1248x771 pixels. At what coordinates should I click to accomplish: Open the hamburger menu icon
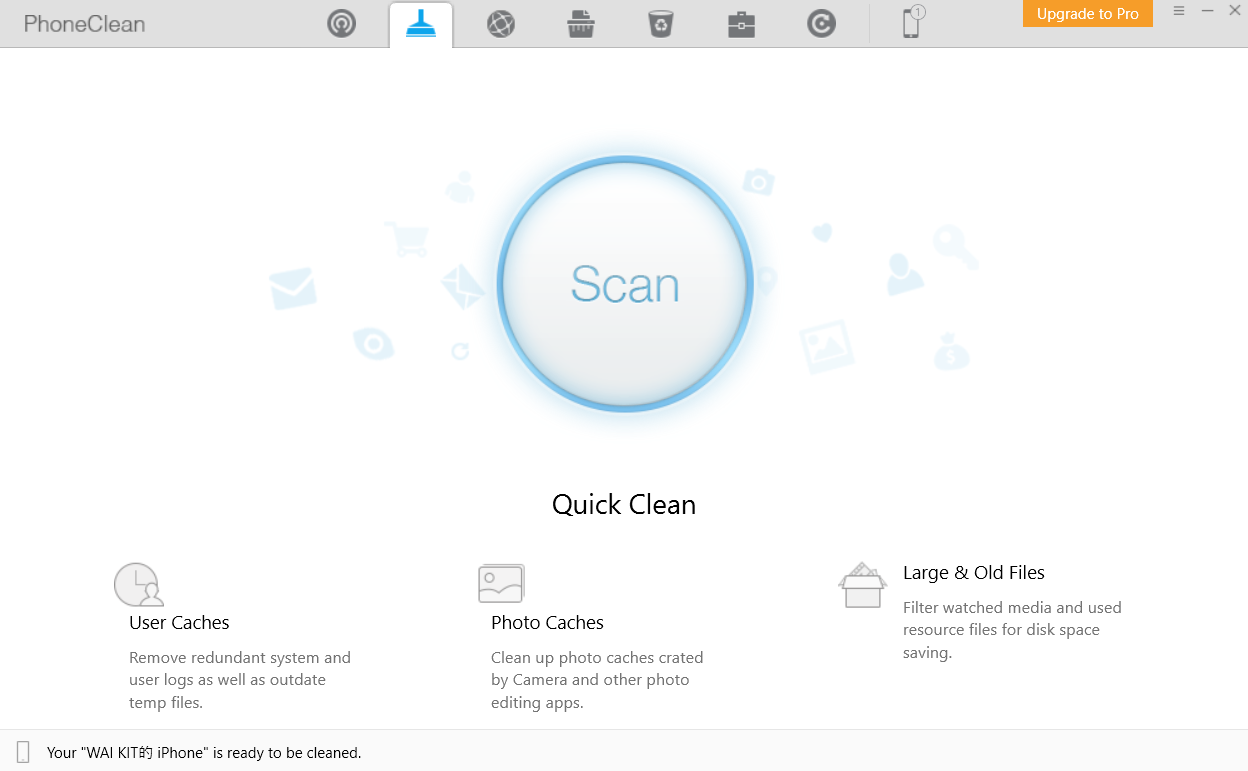(1179, 10)
